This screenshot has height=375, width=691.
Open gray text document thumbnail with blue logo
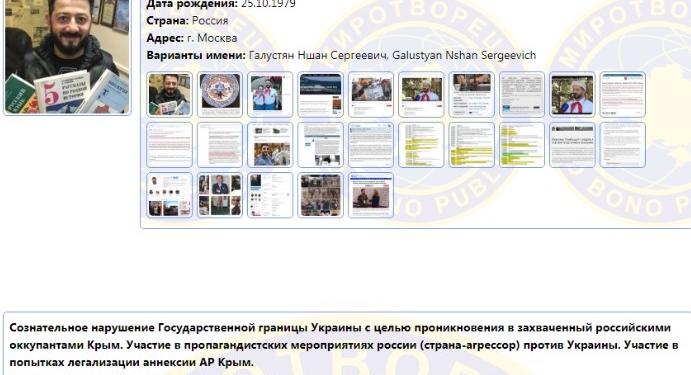[522, 94]
